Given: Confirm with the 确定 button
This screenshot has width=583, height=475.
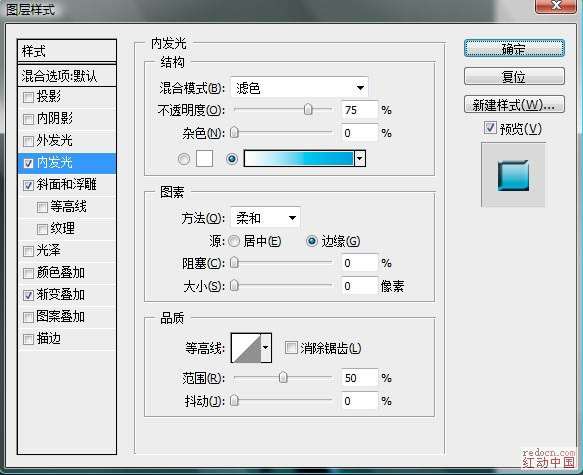Looking at the screenshot, I should [514, 48].
